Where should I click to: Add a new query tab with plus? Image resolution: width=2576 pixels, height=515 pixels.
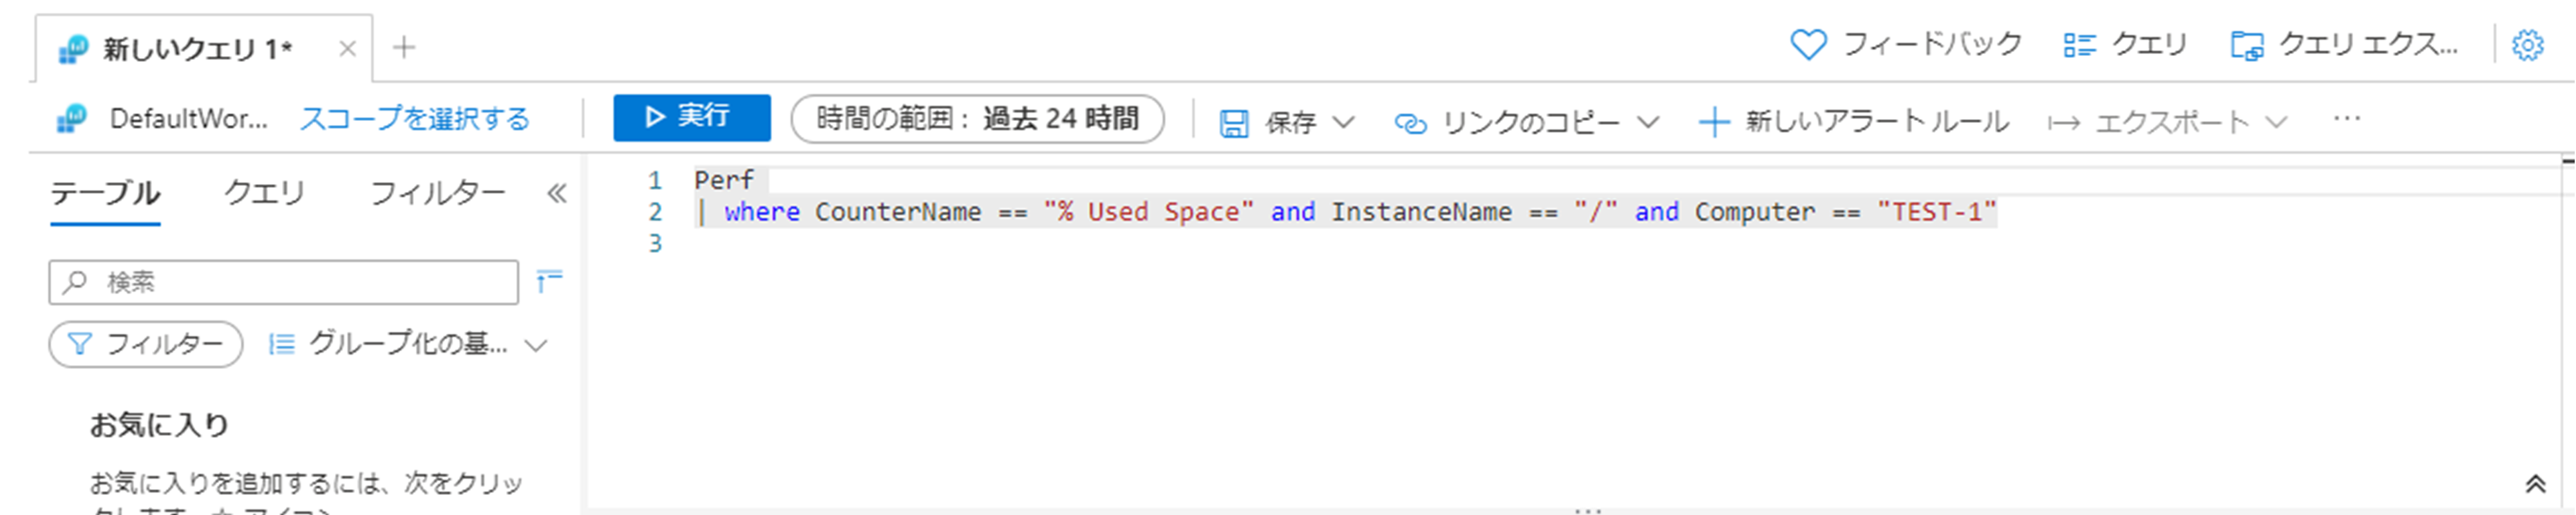(404, 47)
